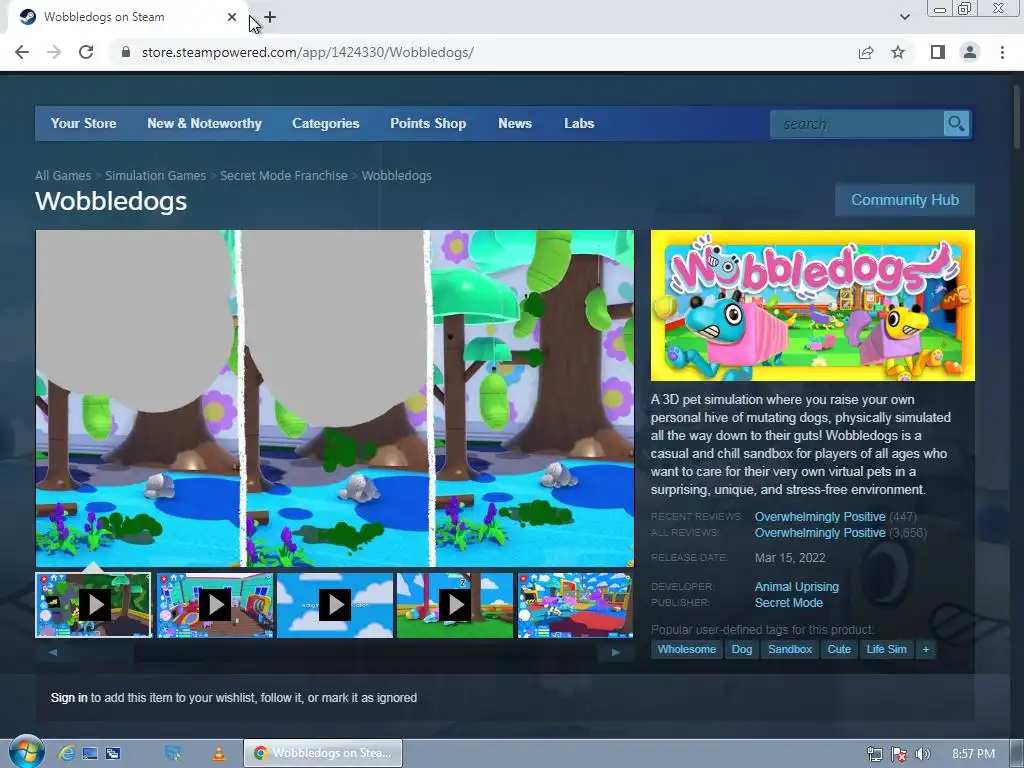
Task: Click the thumbnail strip scrollbar
Action: tap(334, 652)
